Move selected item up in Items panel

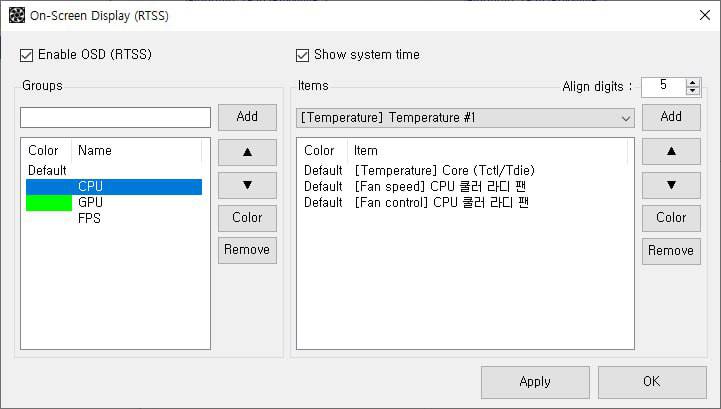tap(671, 151)
